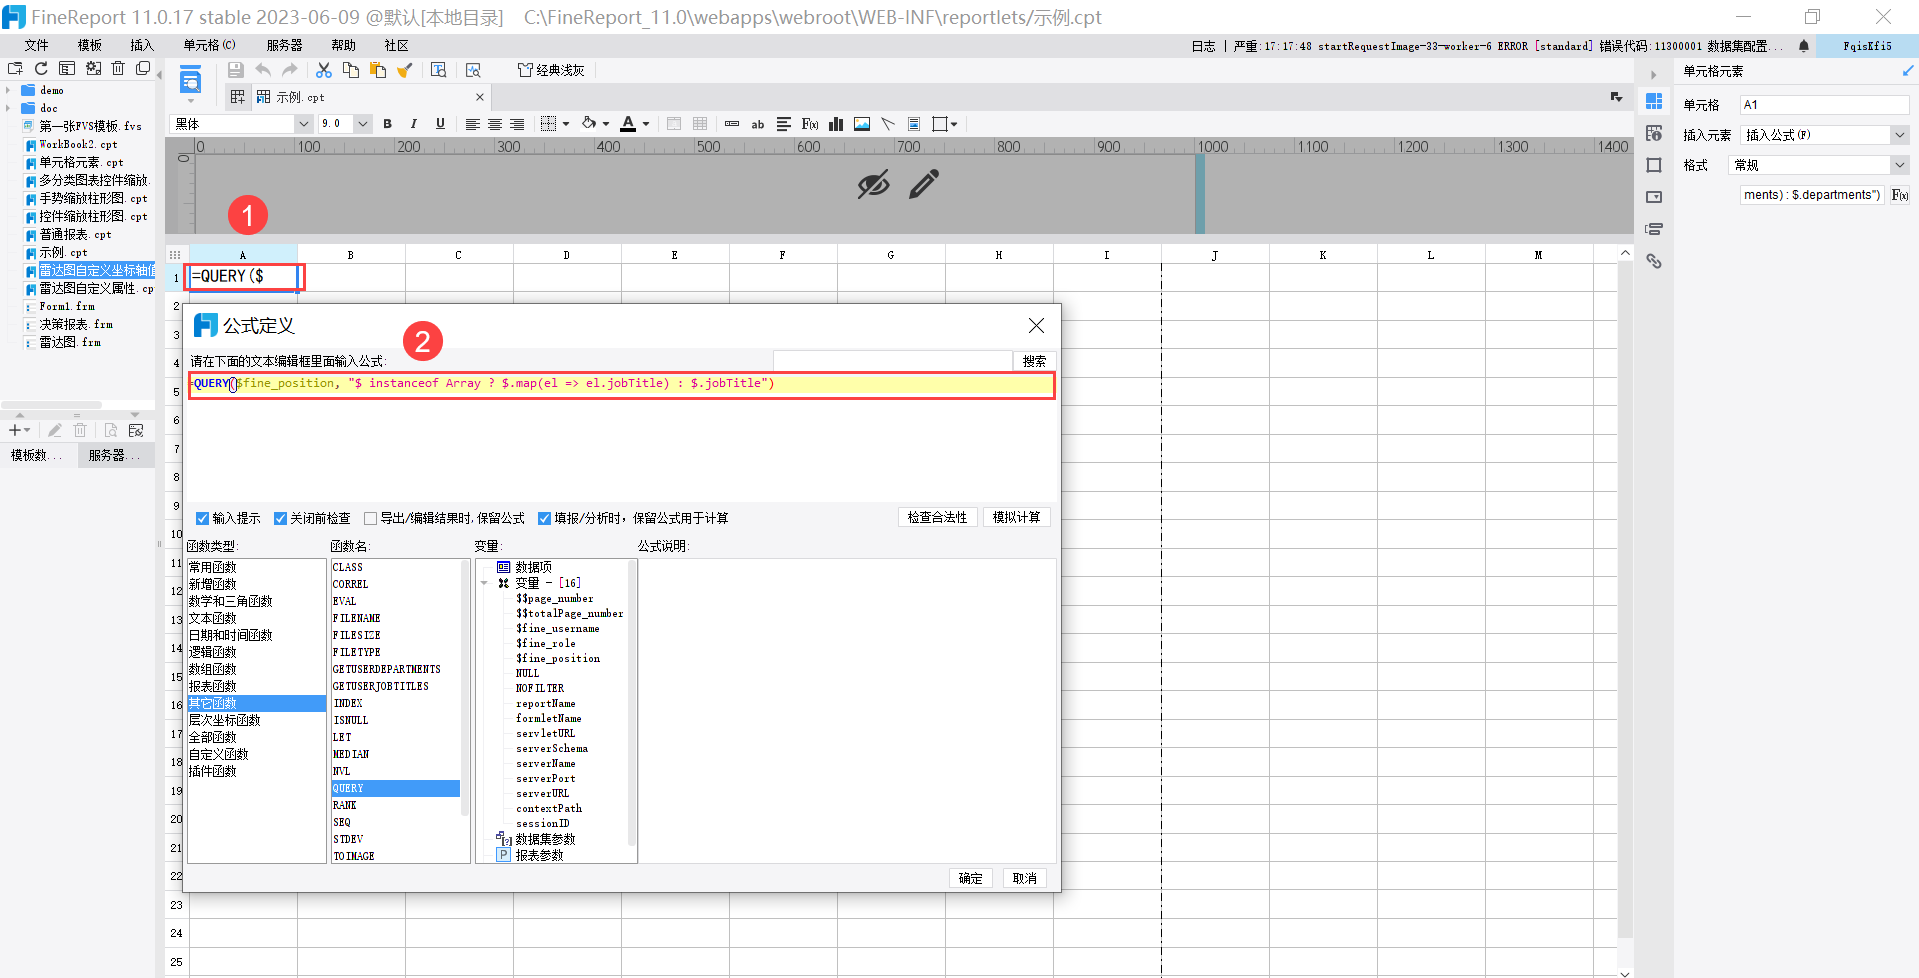Click the paste clipboard icon
Image resolution: width=1919 pixels, height=978 pixels.
[x=378, y=70]
